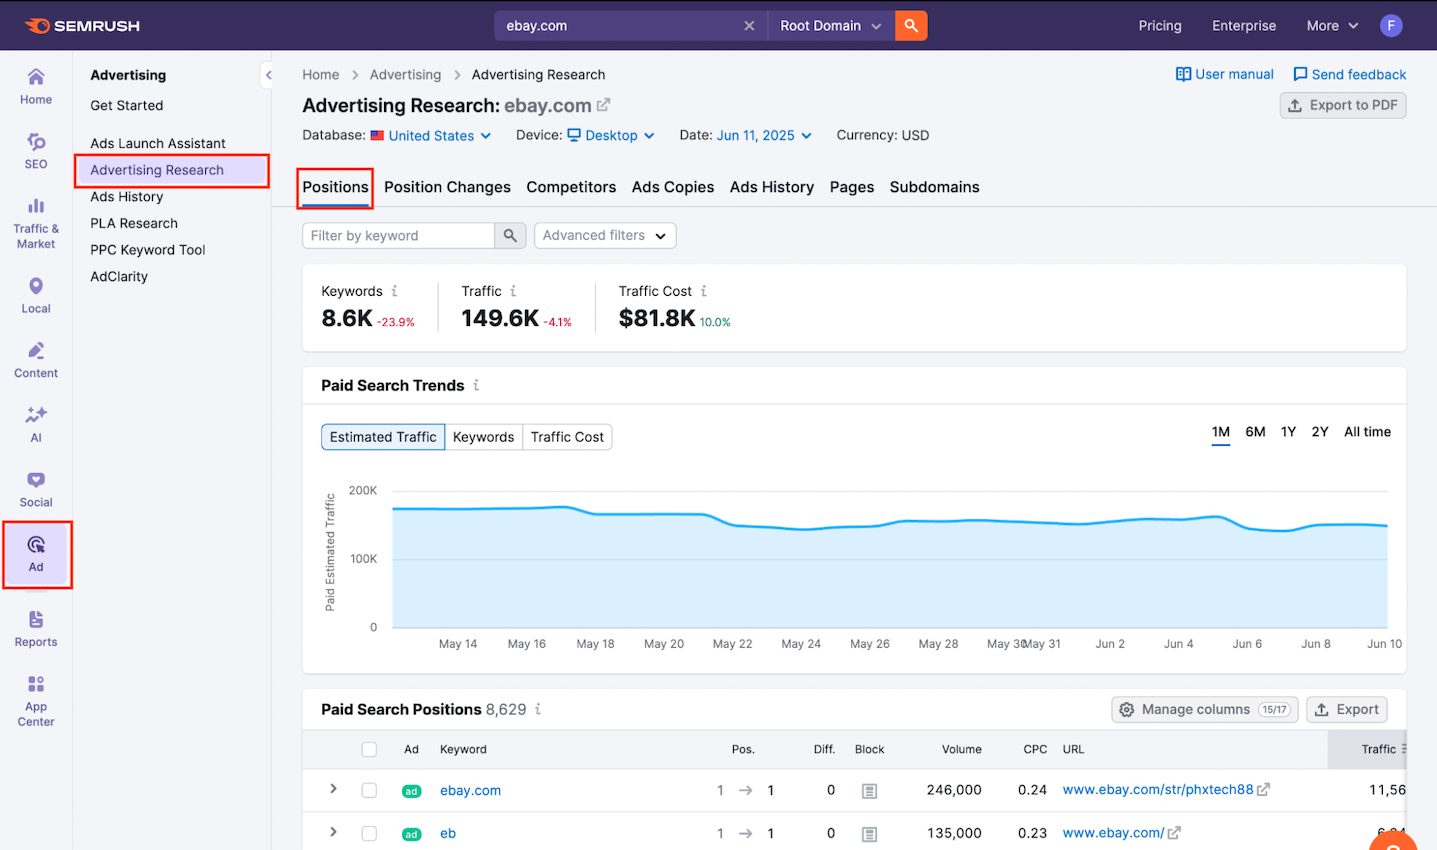Open the Ads Copies tab
The width and height of the screenshot is (1437, 850).
point(673,187)
